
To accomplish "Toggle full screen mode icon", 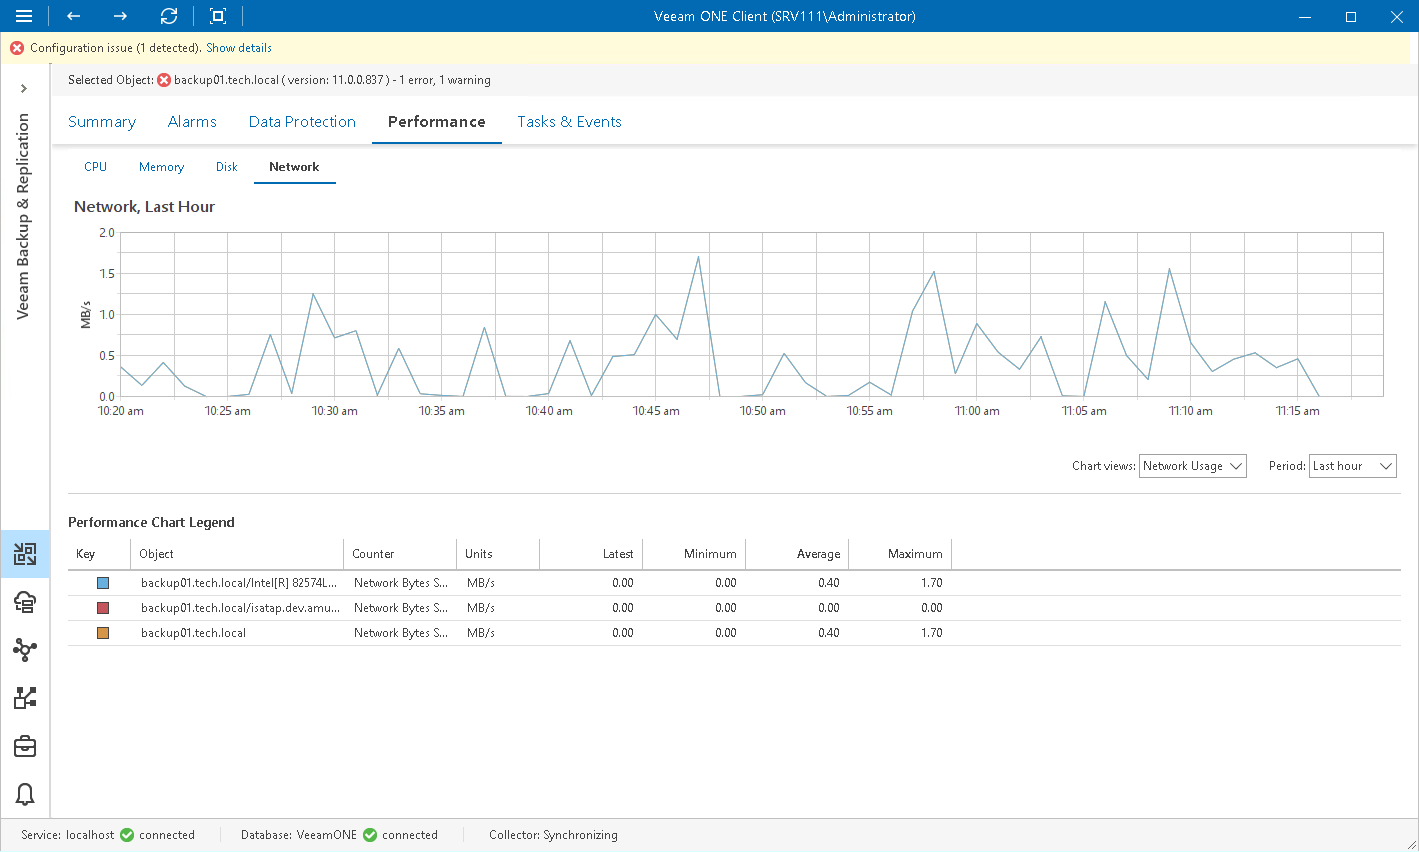I will pos(218,16).
